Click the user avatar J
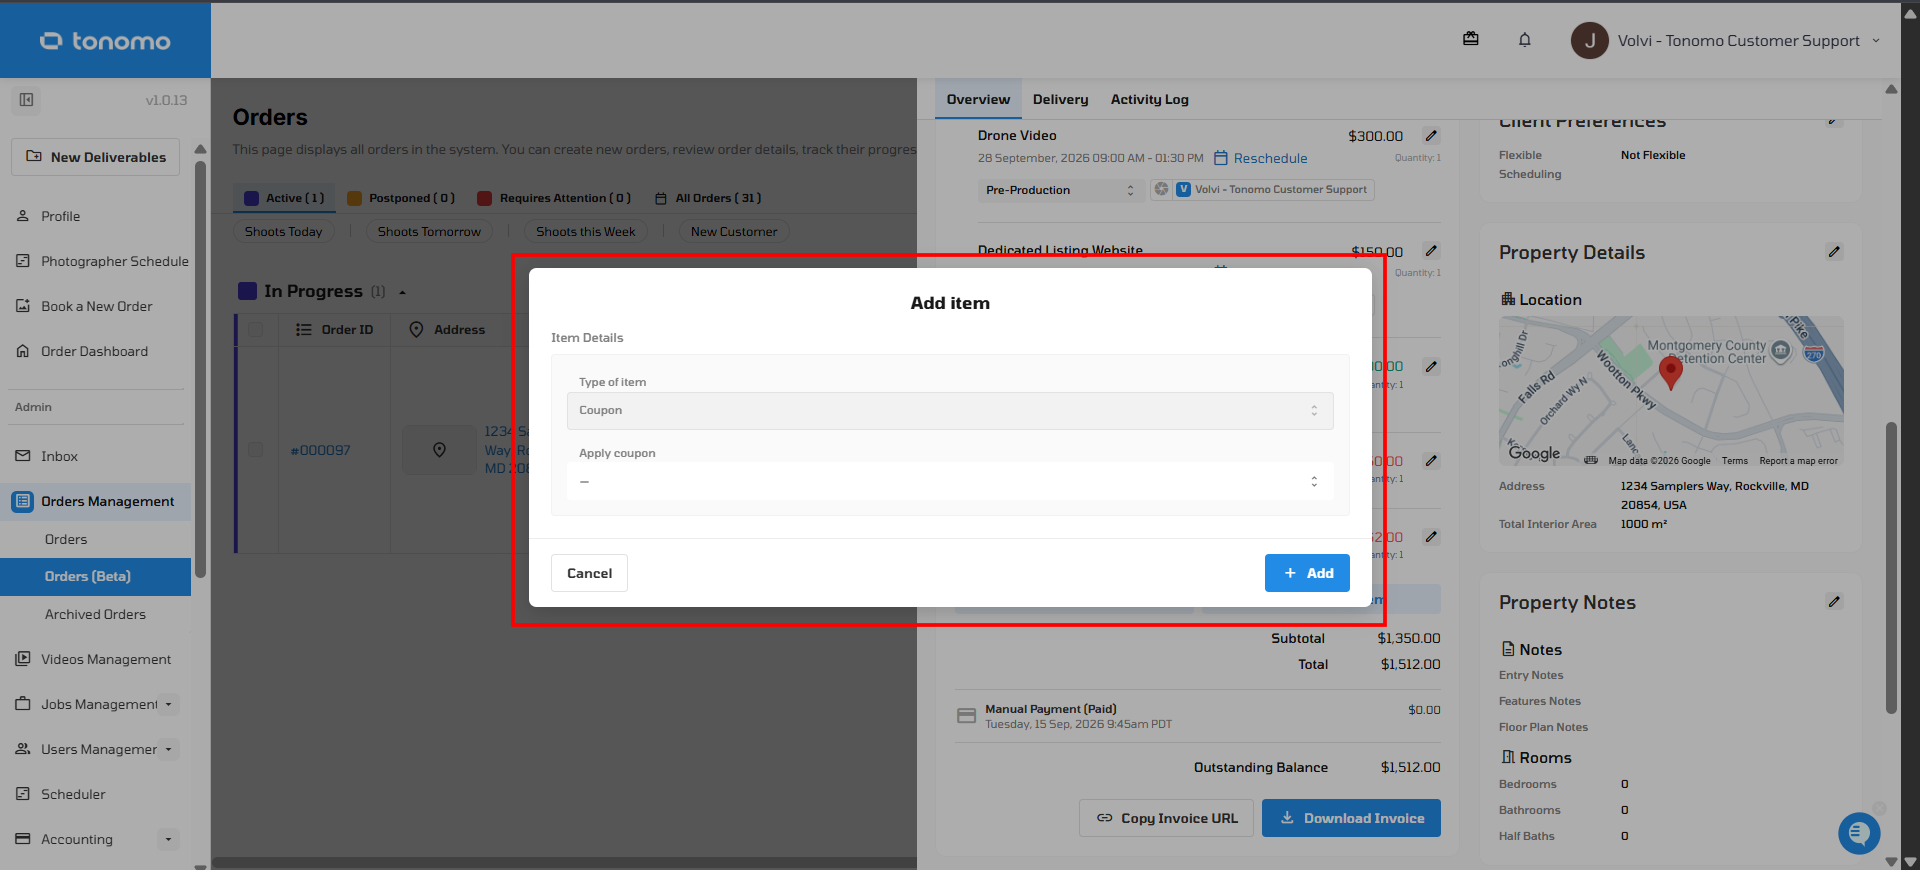 [1589, 41]
